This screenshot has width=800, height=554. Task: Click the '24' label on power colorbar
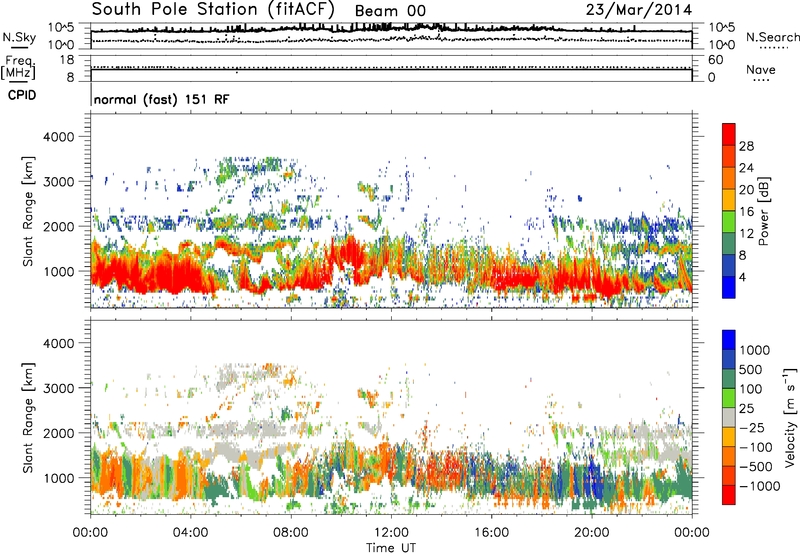point(746,168)
